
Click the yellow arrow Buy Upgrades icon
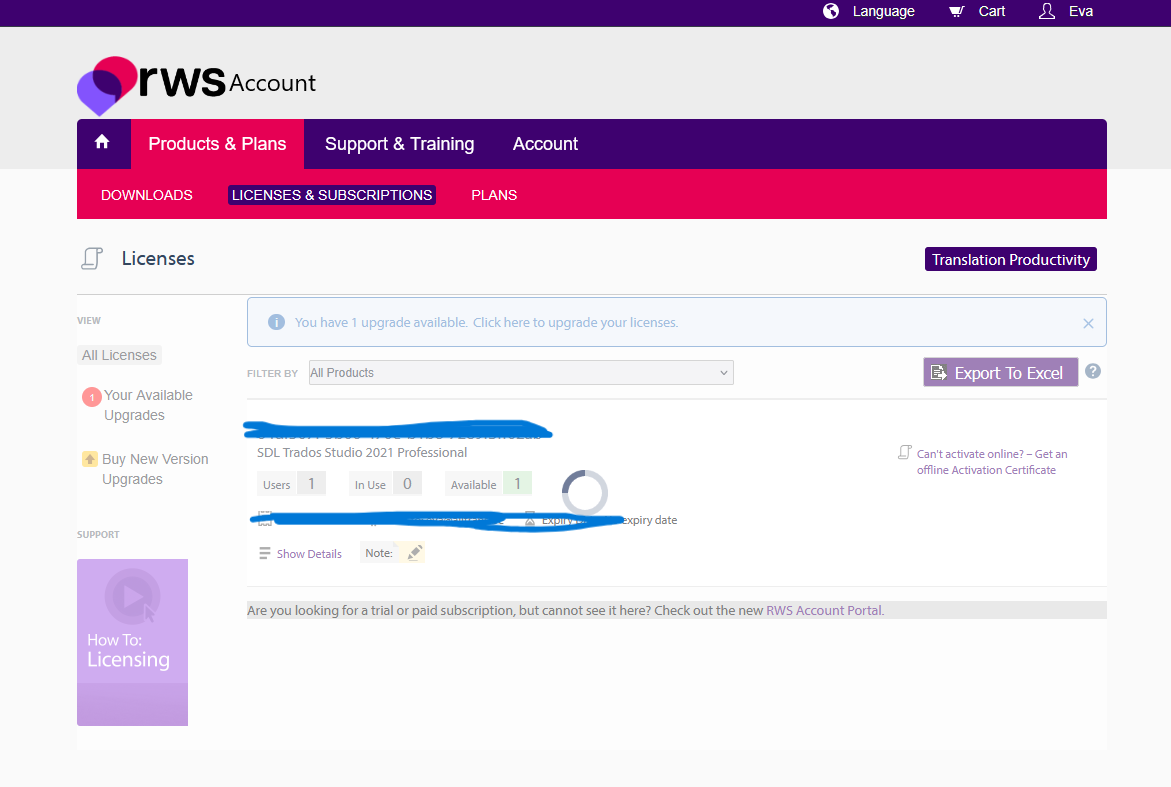pos(90,459)
